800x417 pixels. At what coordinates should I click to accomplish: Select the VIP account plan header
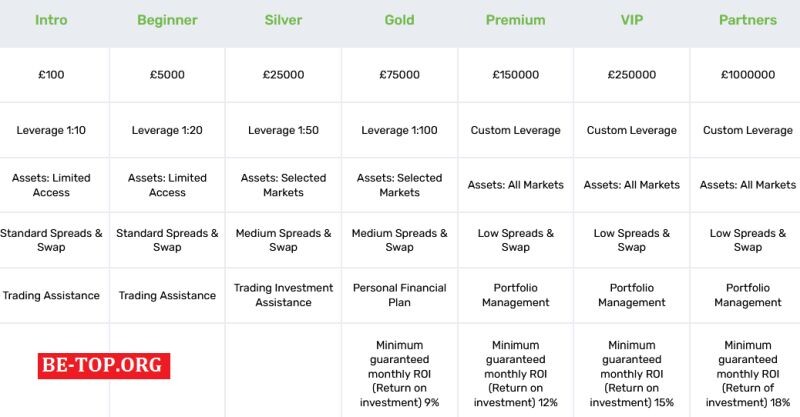pos(632,20)
